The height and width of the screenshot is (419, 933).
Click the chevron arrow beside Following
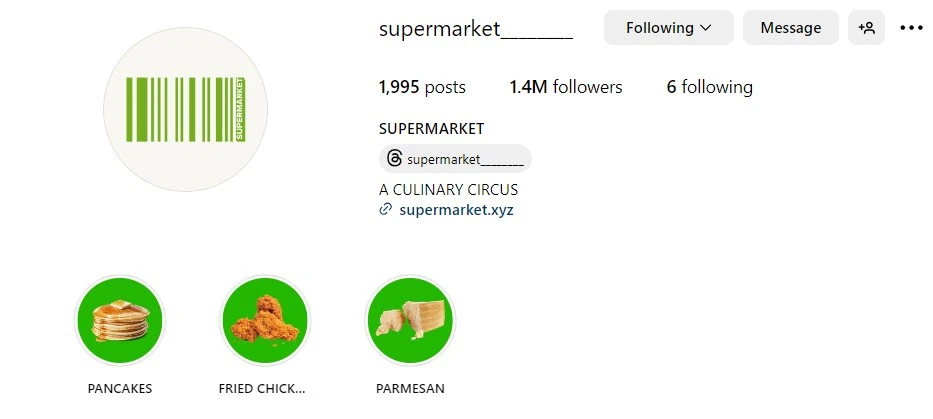point(706,28)
